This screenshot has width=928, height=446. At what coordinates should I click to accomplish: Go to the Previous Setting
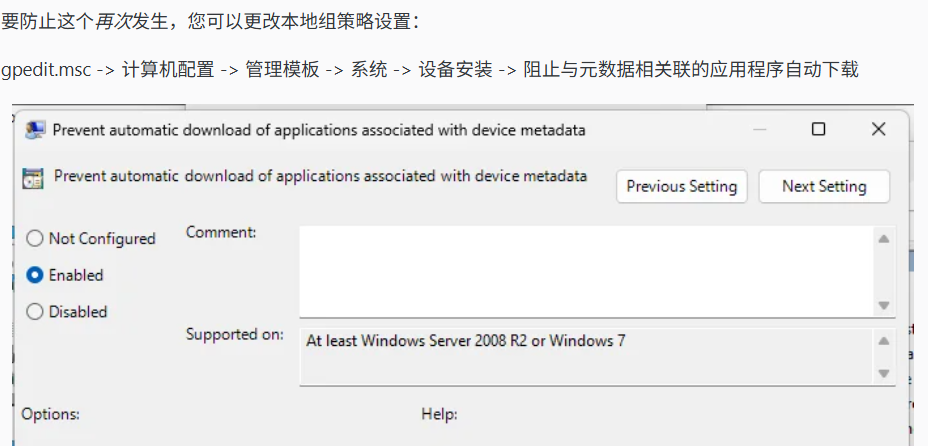pyautogui.click(x=682, y=187)
